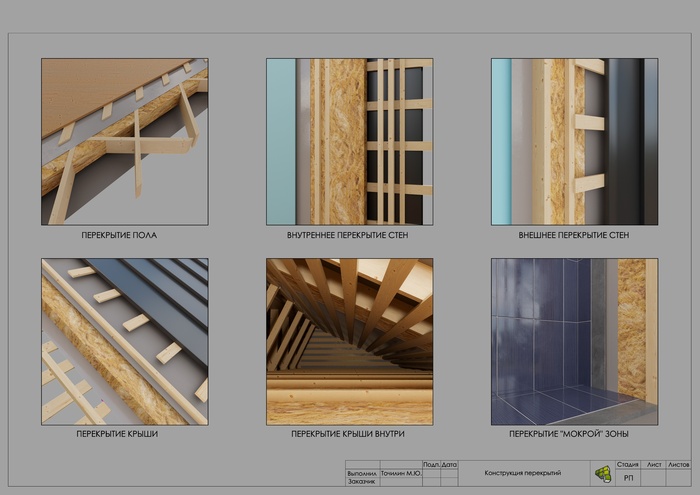
Task: Click the Листов header cell
Action: [678, 465]
